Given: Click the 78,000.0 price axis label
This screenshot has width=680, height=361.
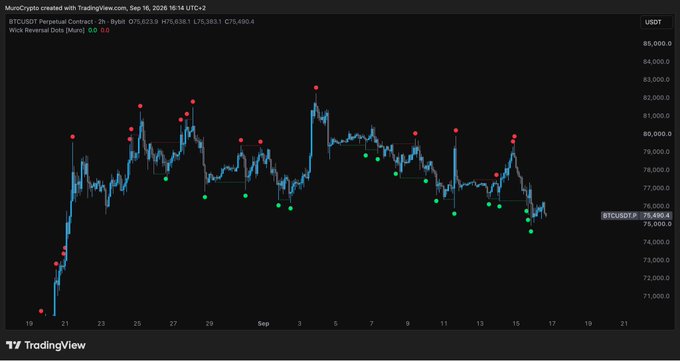Looking at the screenshot, I should click(657, 170).
